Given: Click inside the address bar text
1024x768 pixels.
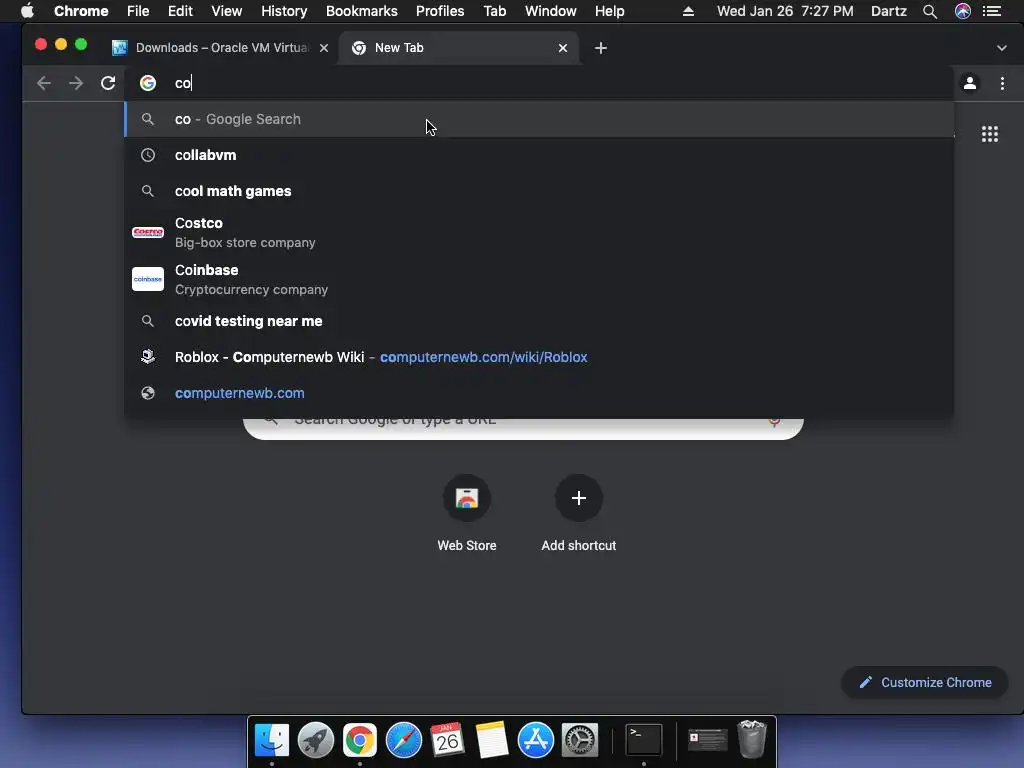Looking at the screenshot, I should tap(183, 83).
